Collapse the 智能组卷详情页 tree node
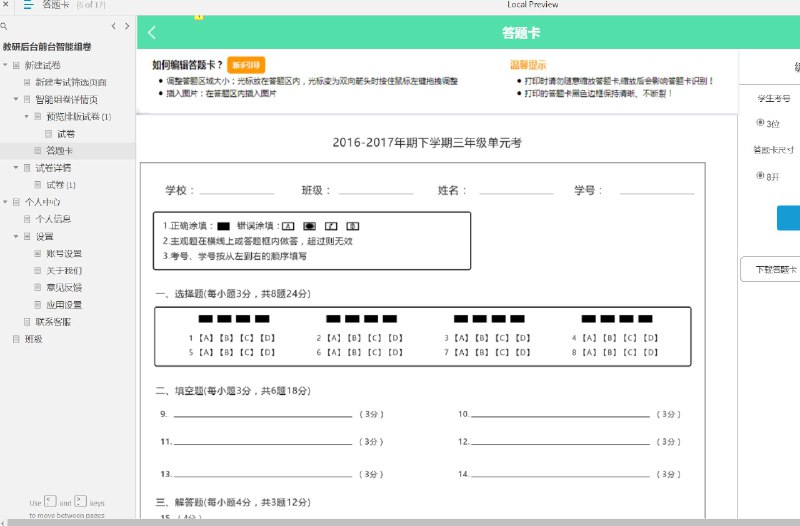This screenshot has width=800, height=526. pos(16,99)
